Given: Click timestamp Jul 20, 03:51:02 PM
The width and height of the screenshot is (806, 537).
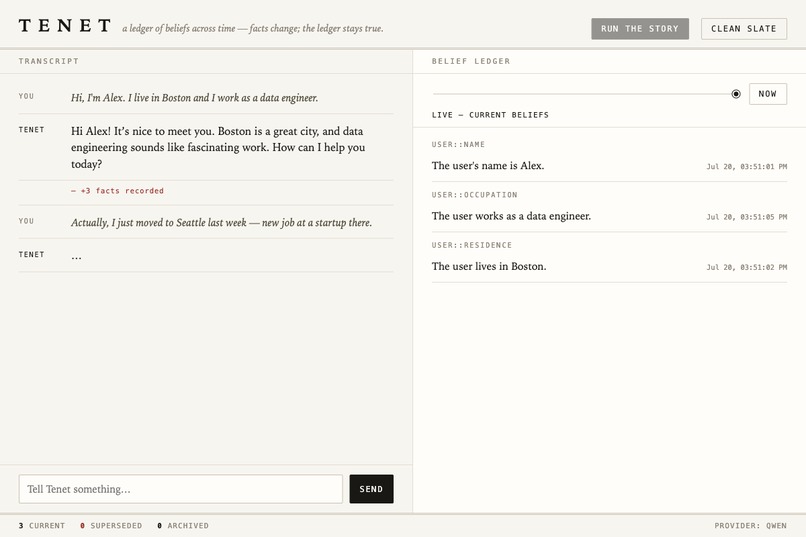Looking at the screenshot, I should tap(746, 267).
